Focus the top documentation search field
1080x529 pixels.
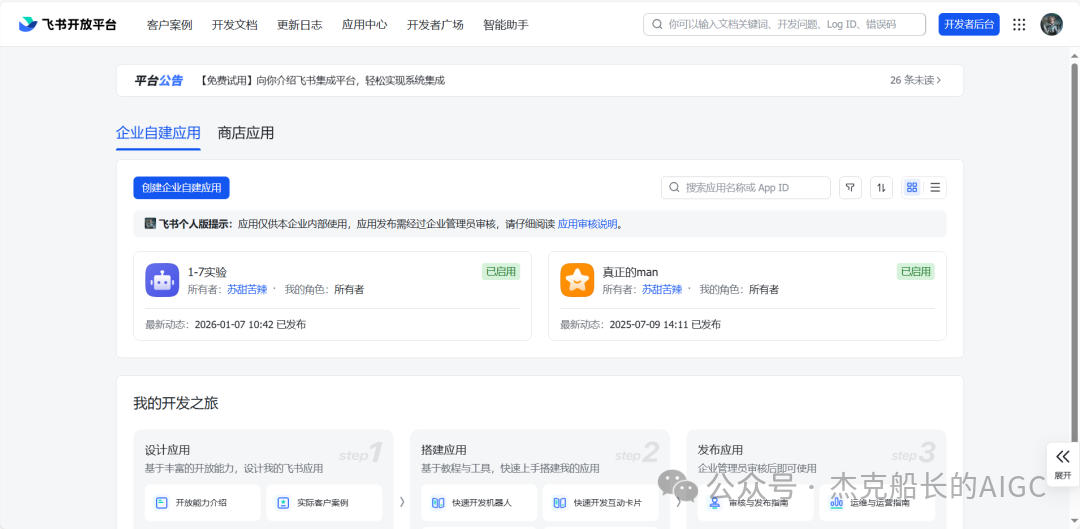(x=785, y=24)
